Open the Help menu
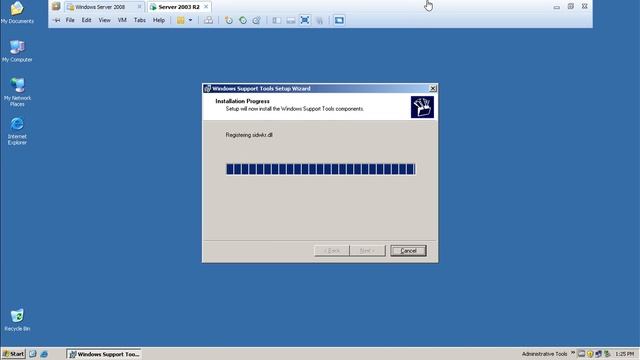The image size is (640, 360). click(x=159, y=20)
